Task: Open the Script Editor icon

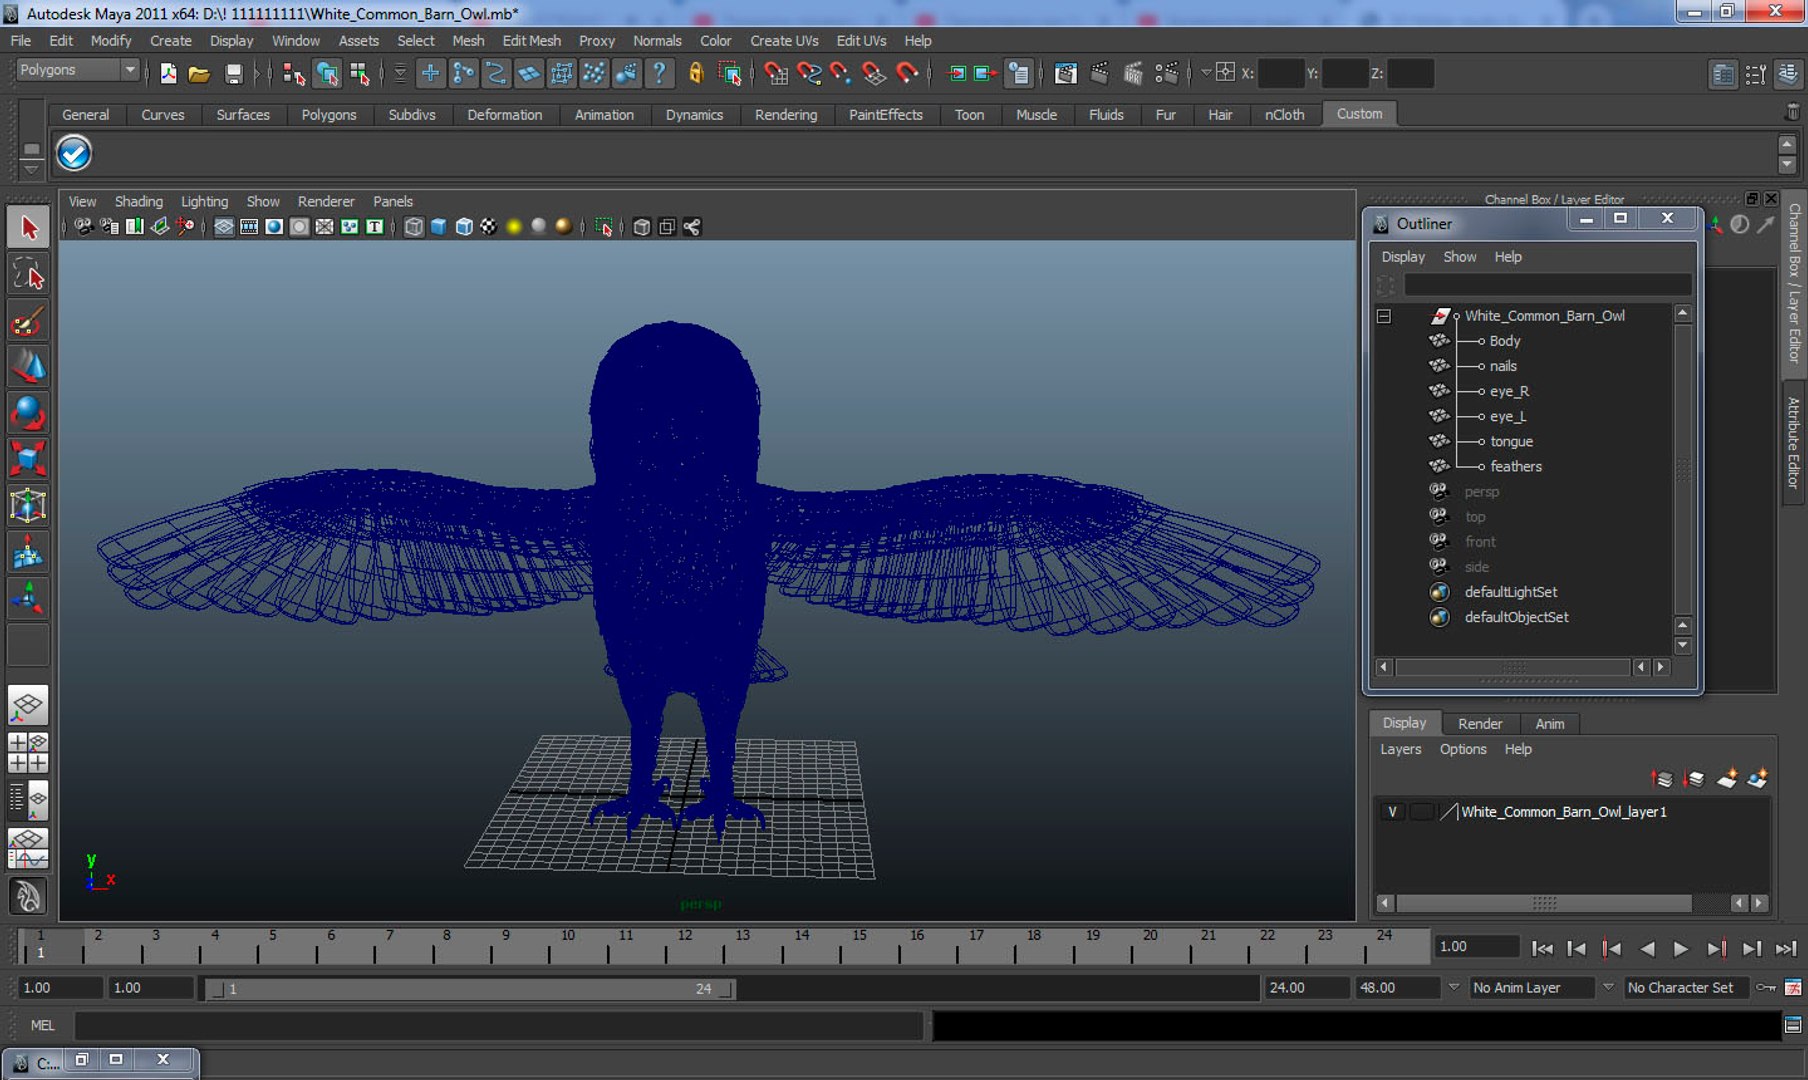Action: 1792,1026
